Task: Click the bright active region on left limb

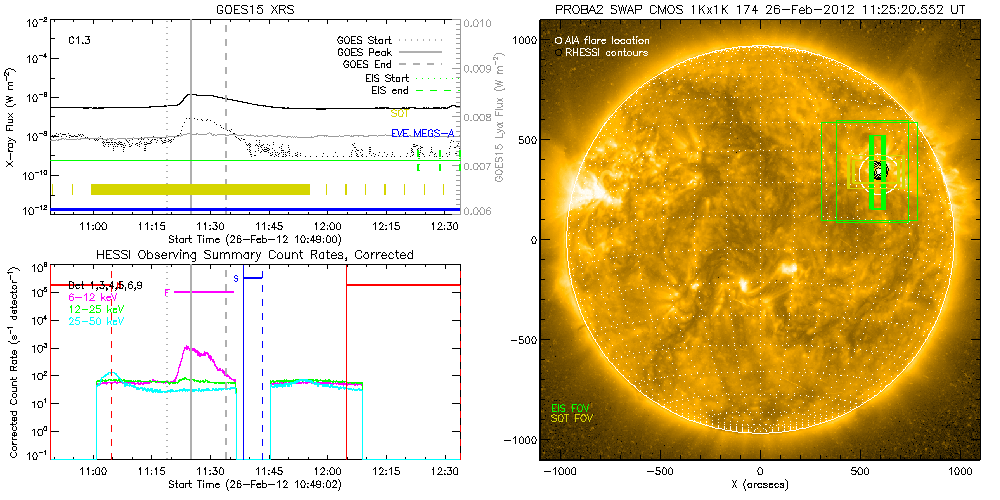Action: (x=583, y=187)
